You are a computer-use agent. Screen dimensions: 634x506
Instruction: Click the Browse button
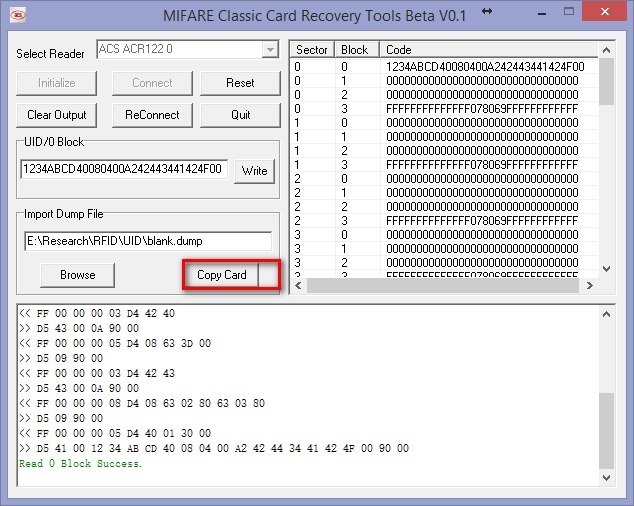(77, 275)
